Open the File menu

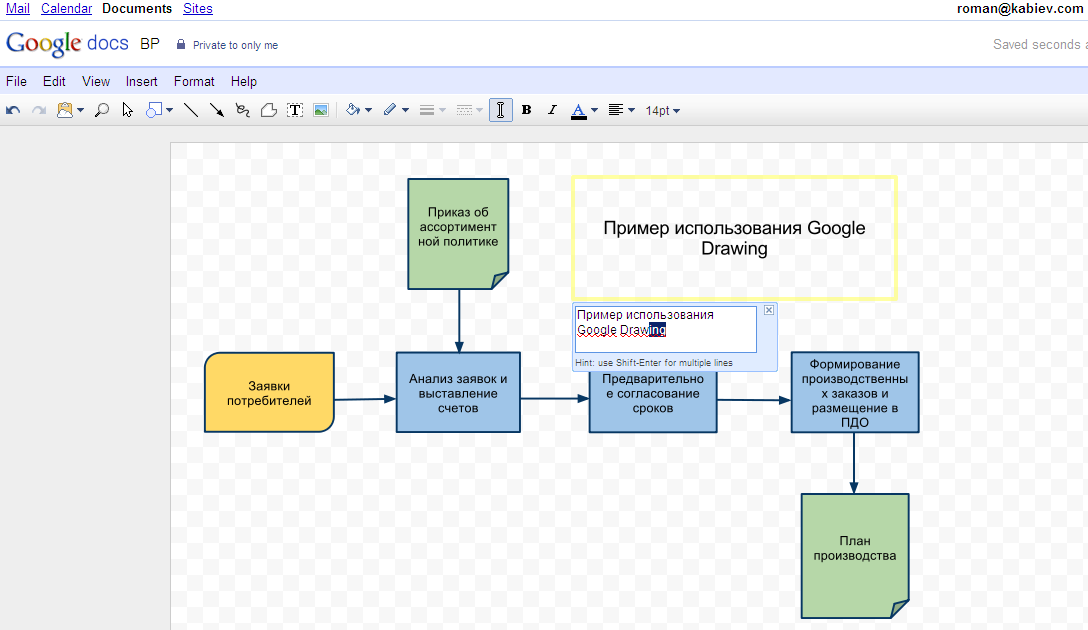pyautogui.click(x=17, y=81)
